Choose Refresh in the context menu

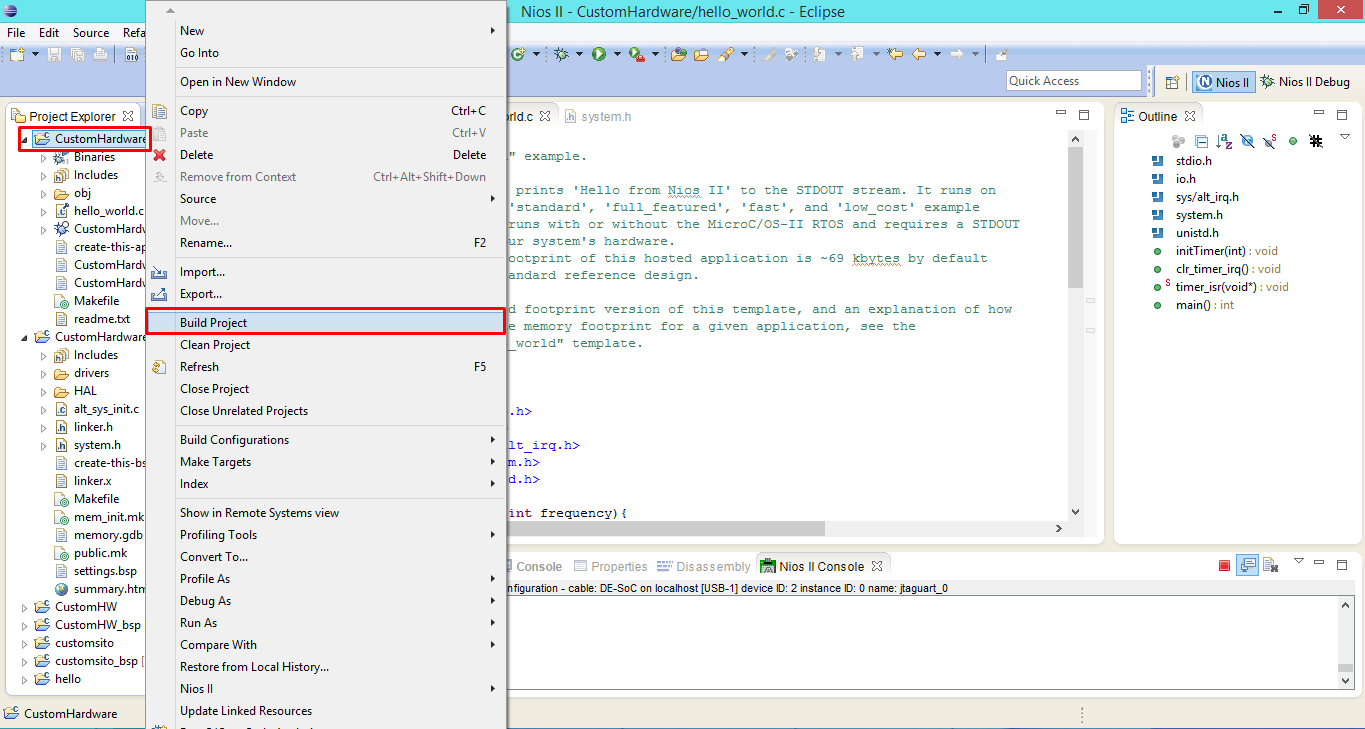(326, 367)
